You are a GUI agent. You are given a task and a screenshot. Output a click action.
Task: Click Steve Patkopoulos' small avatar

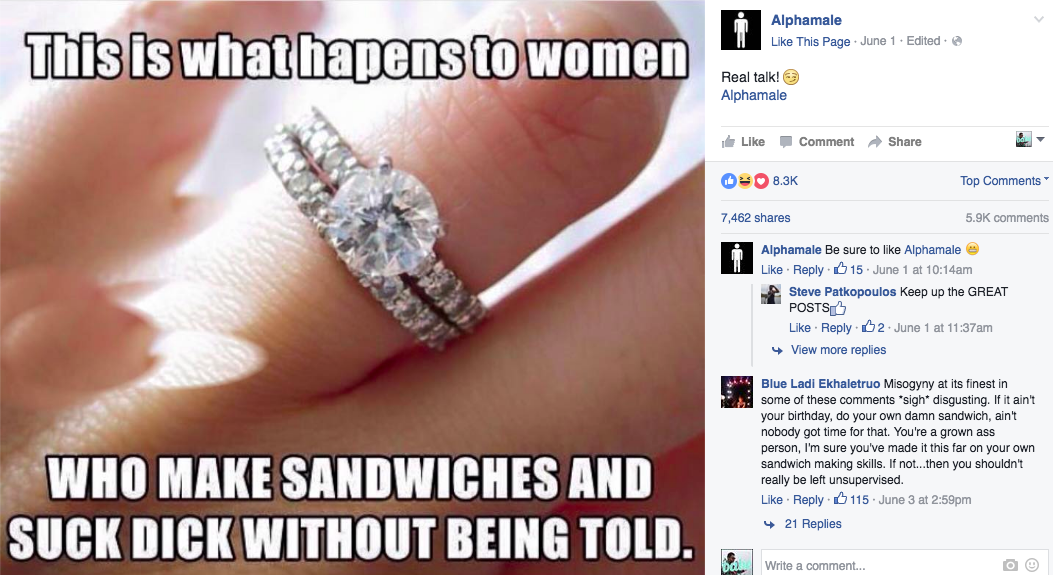pos(771,294)
